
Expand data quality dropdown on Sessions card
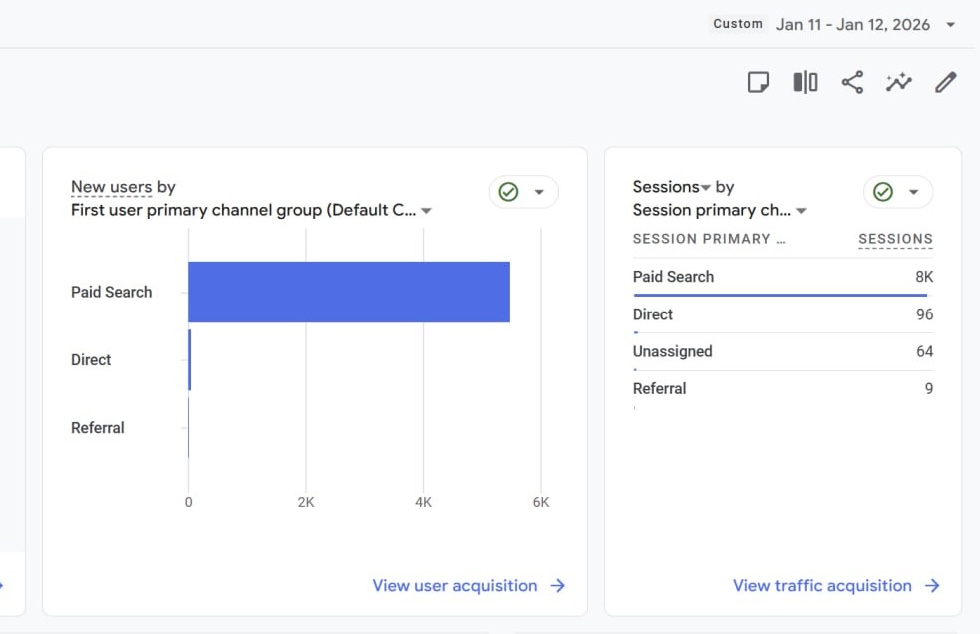point(913,192)
